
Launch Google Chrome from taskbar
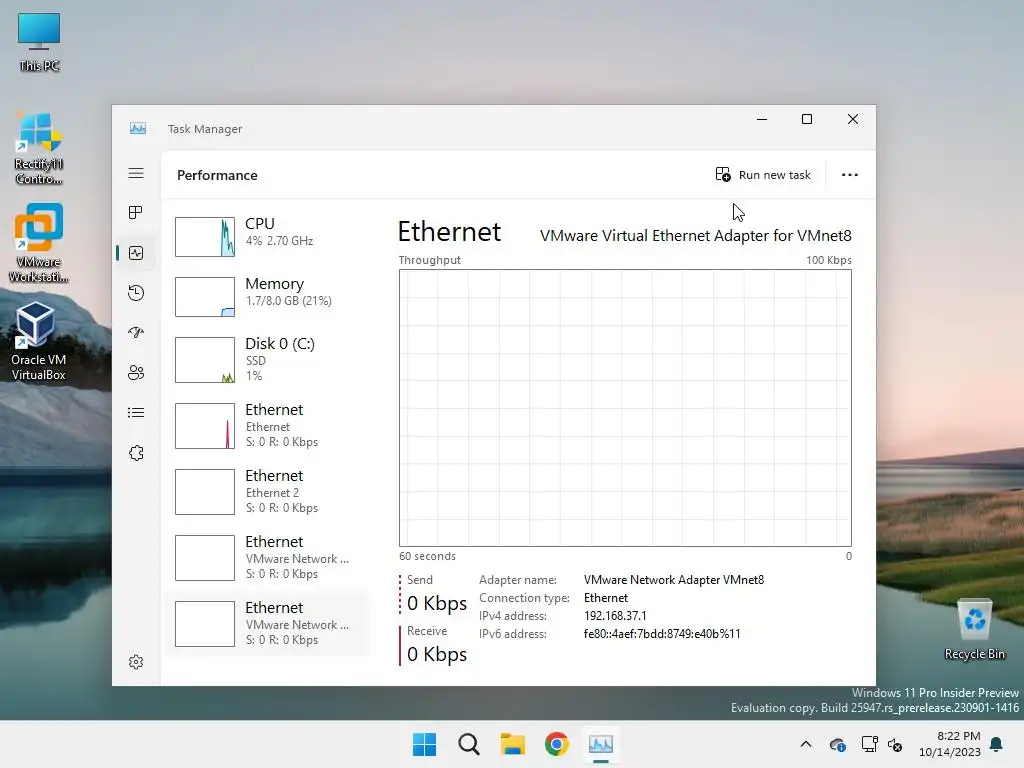pyautogui.click(x=556, y=744)
